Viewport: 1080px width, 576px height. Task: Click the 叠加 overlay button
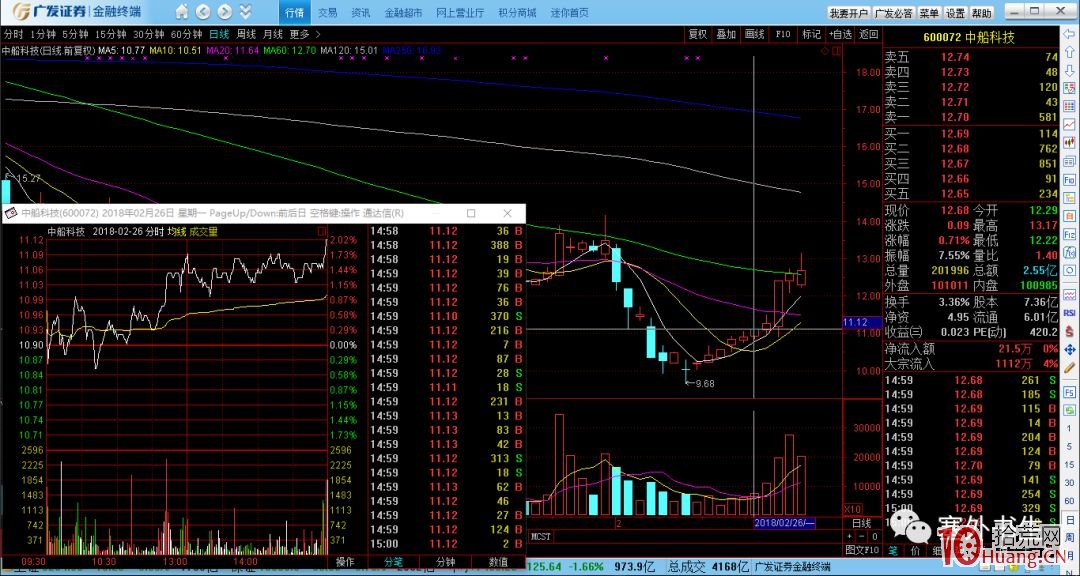(726, 34)
